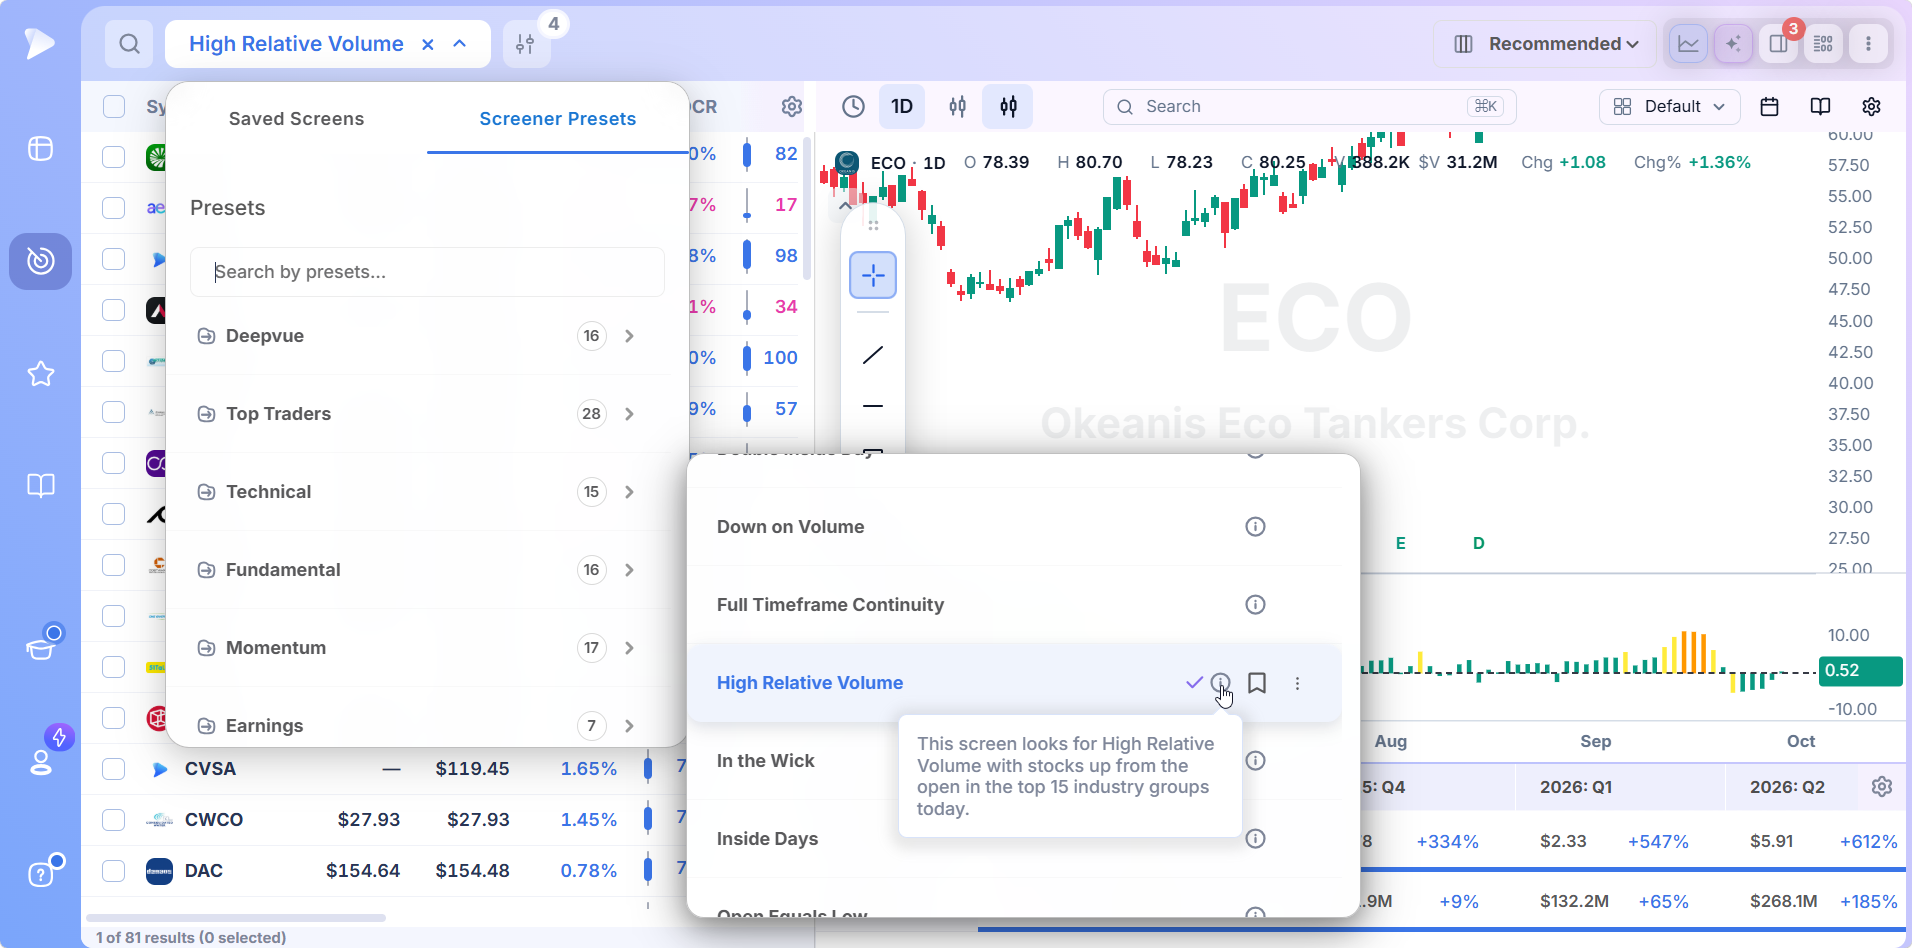
Task: Open the Default layout dropdown
Action: (x=1669, y=107)
